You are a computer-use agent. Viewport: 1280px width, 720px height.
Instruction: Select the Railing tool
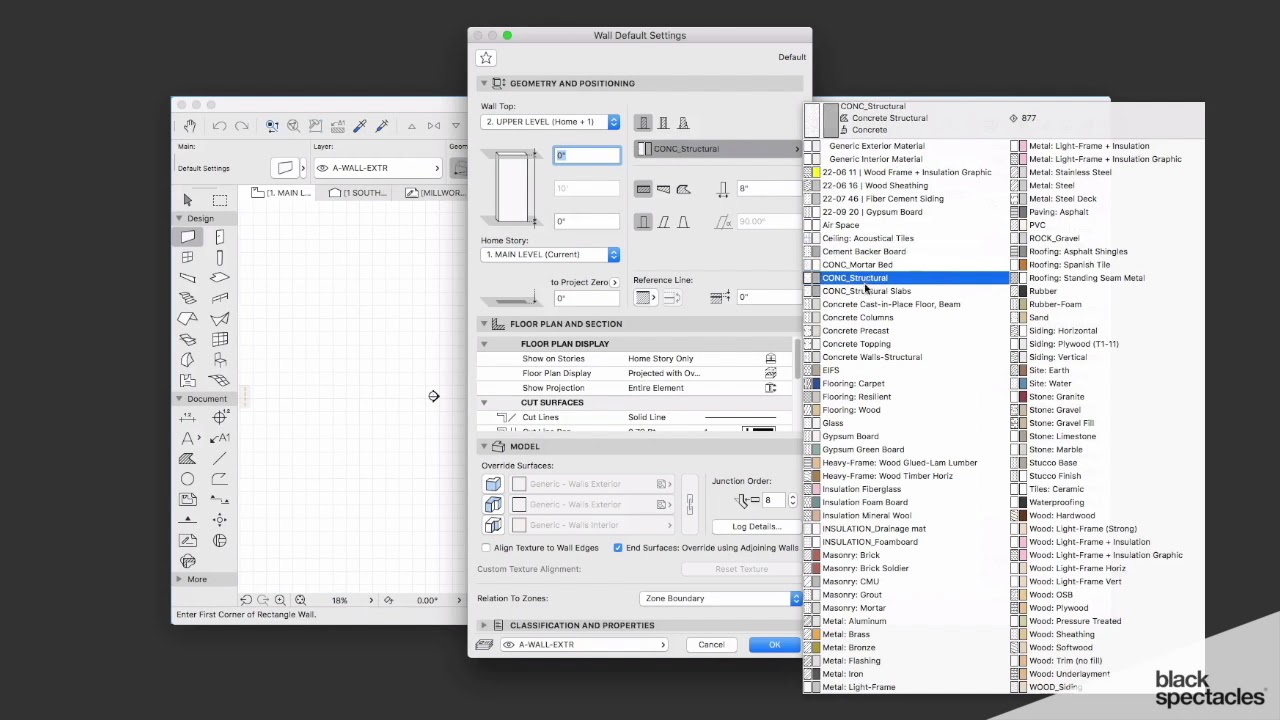[x=220, y=298]
